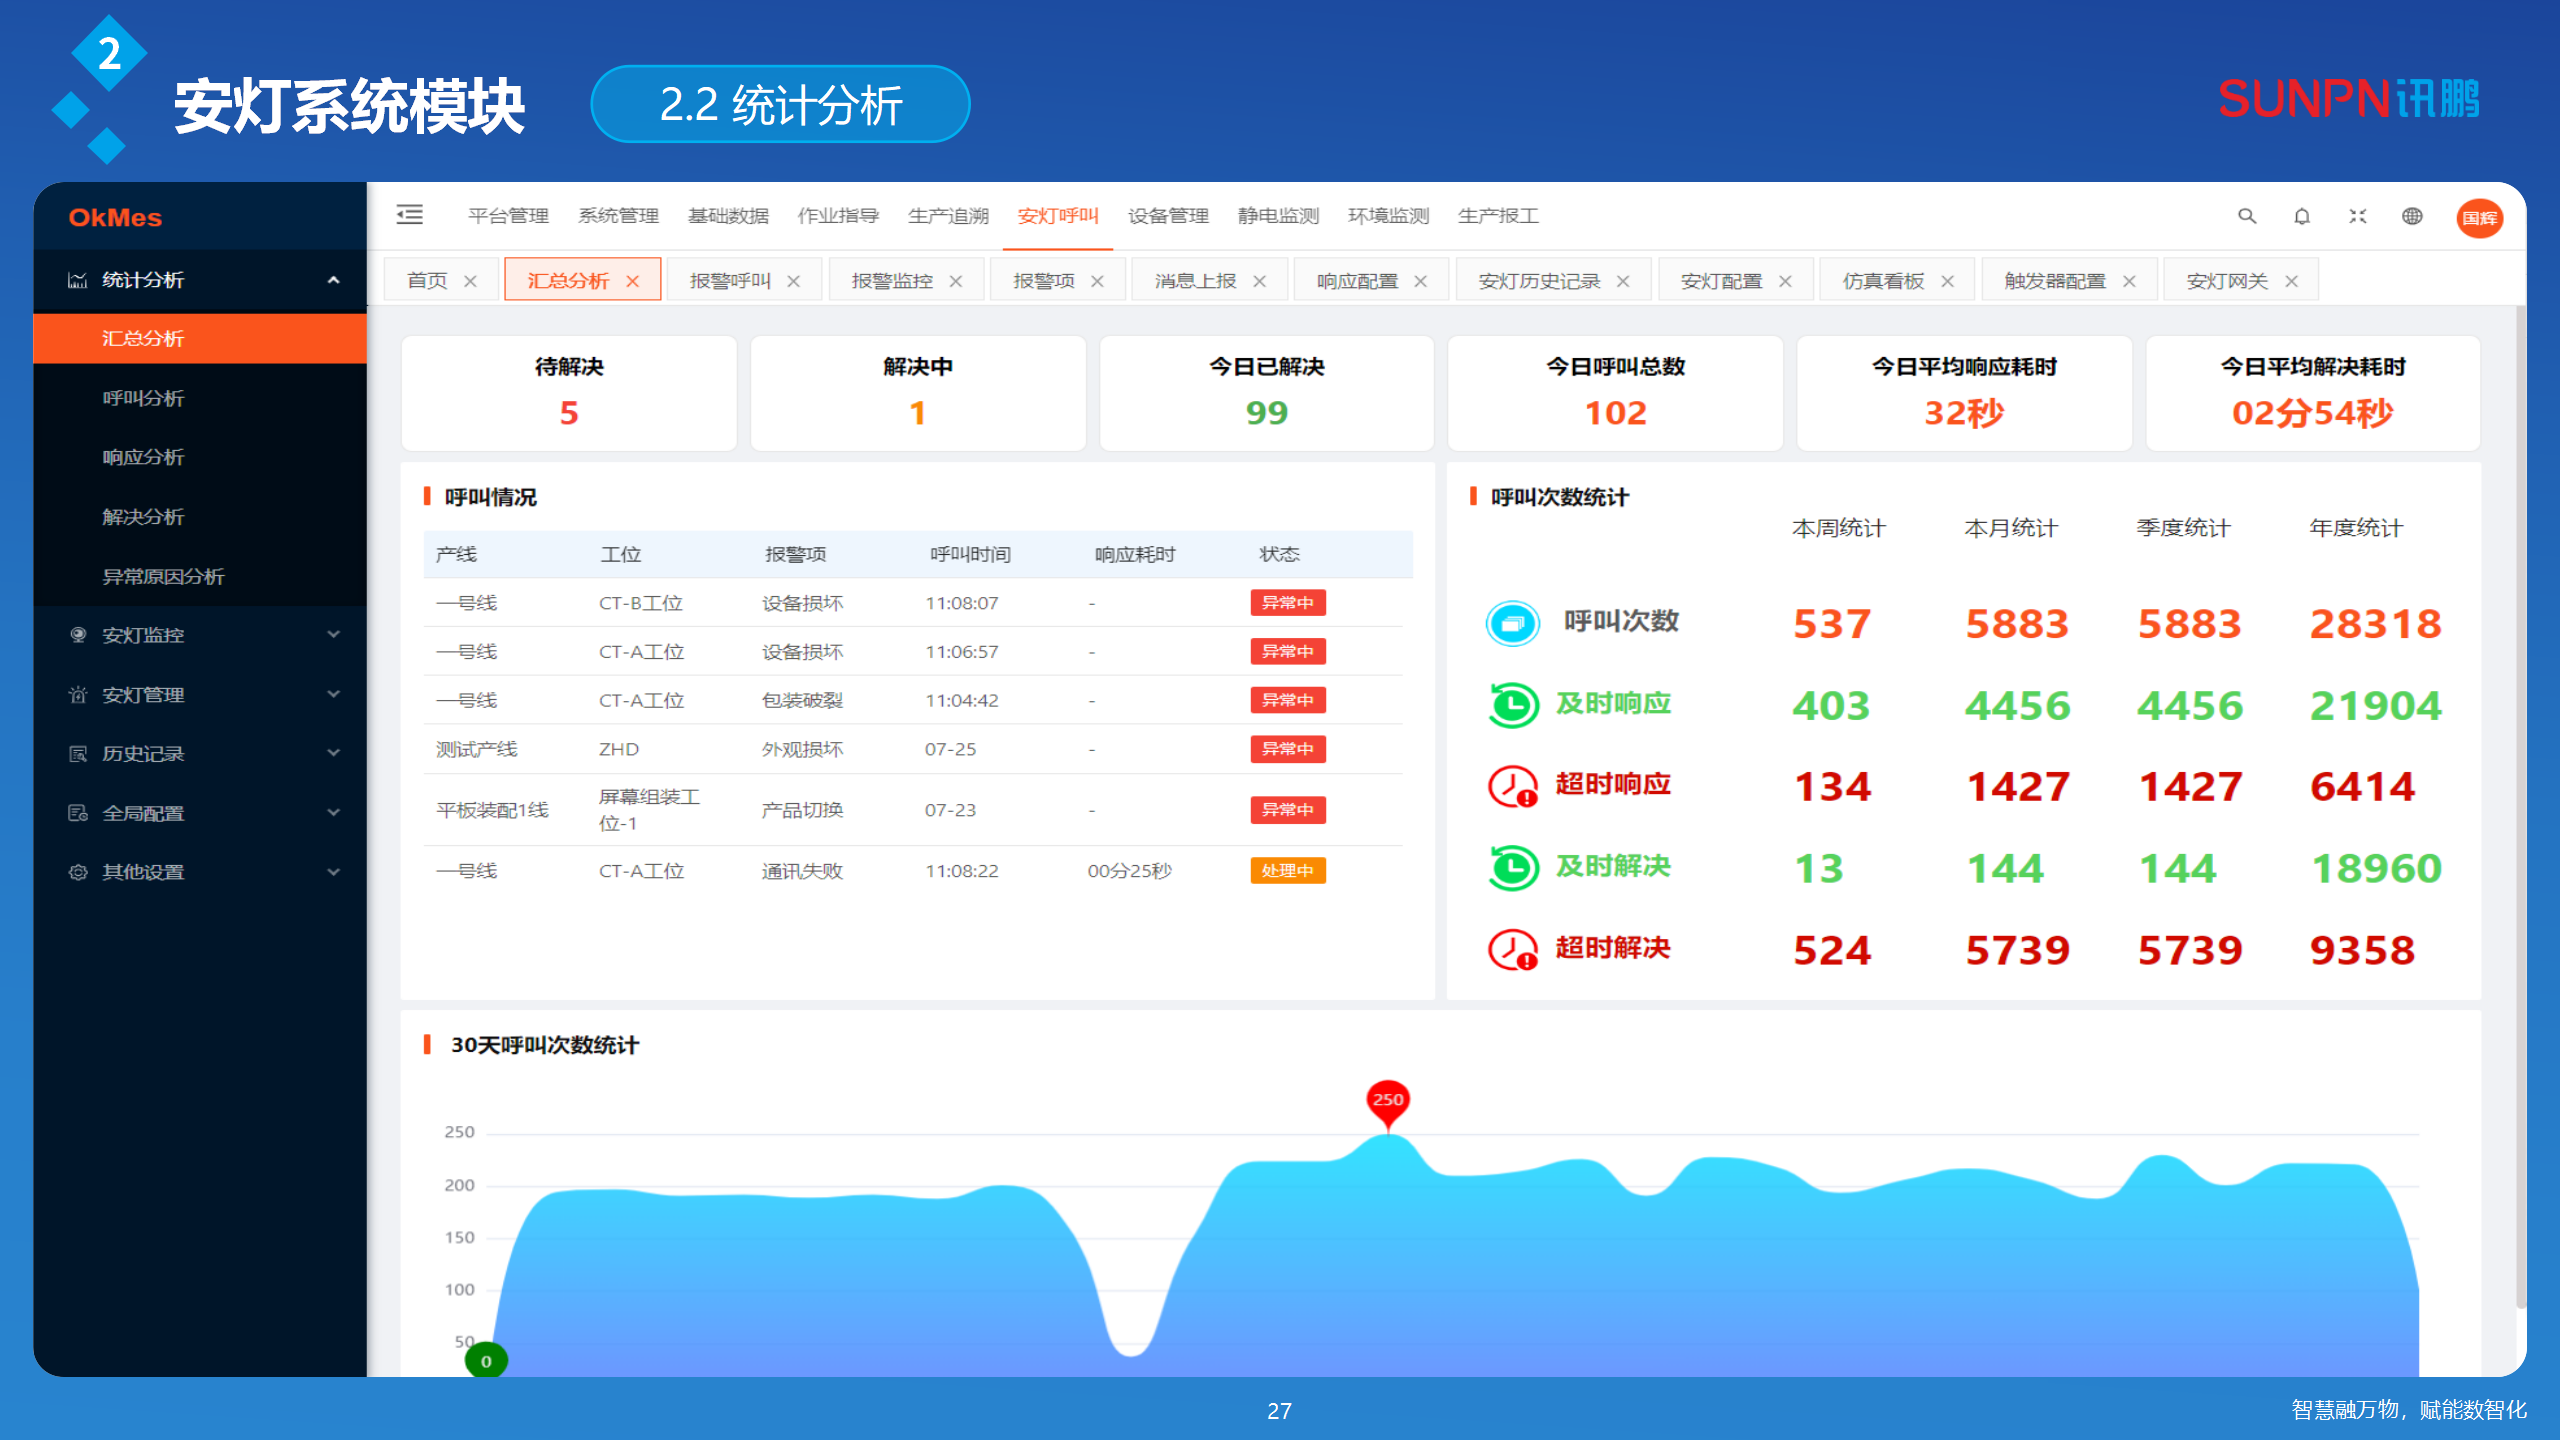Viewport: 2560px width, 1440px height.
Task: Open the search magnifier icon
Action: (x=2247, y=216)
